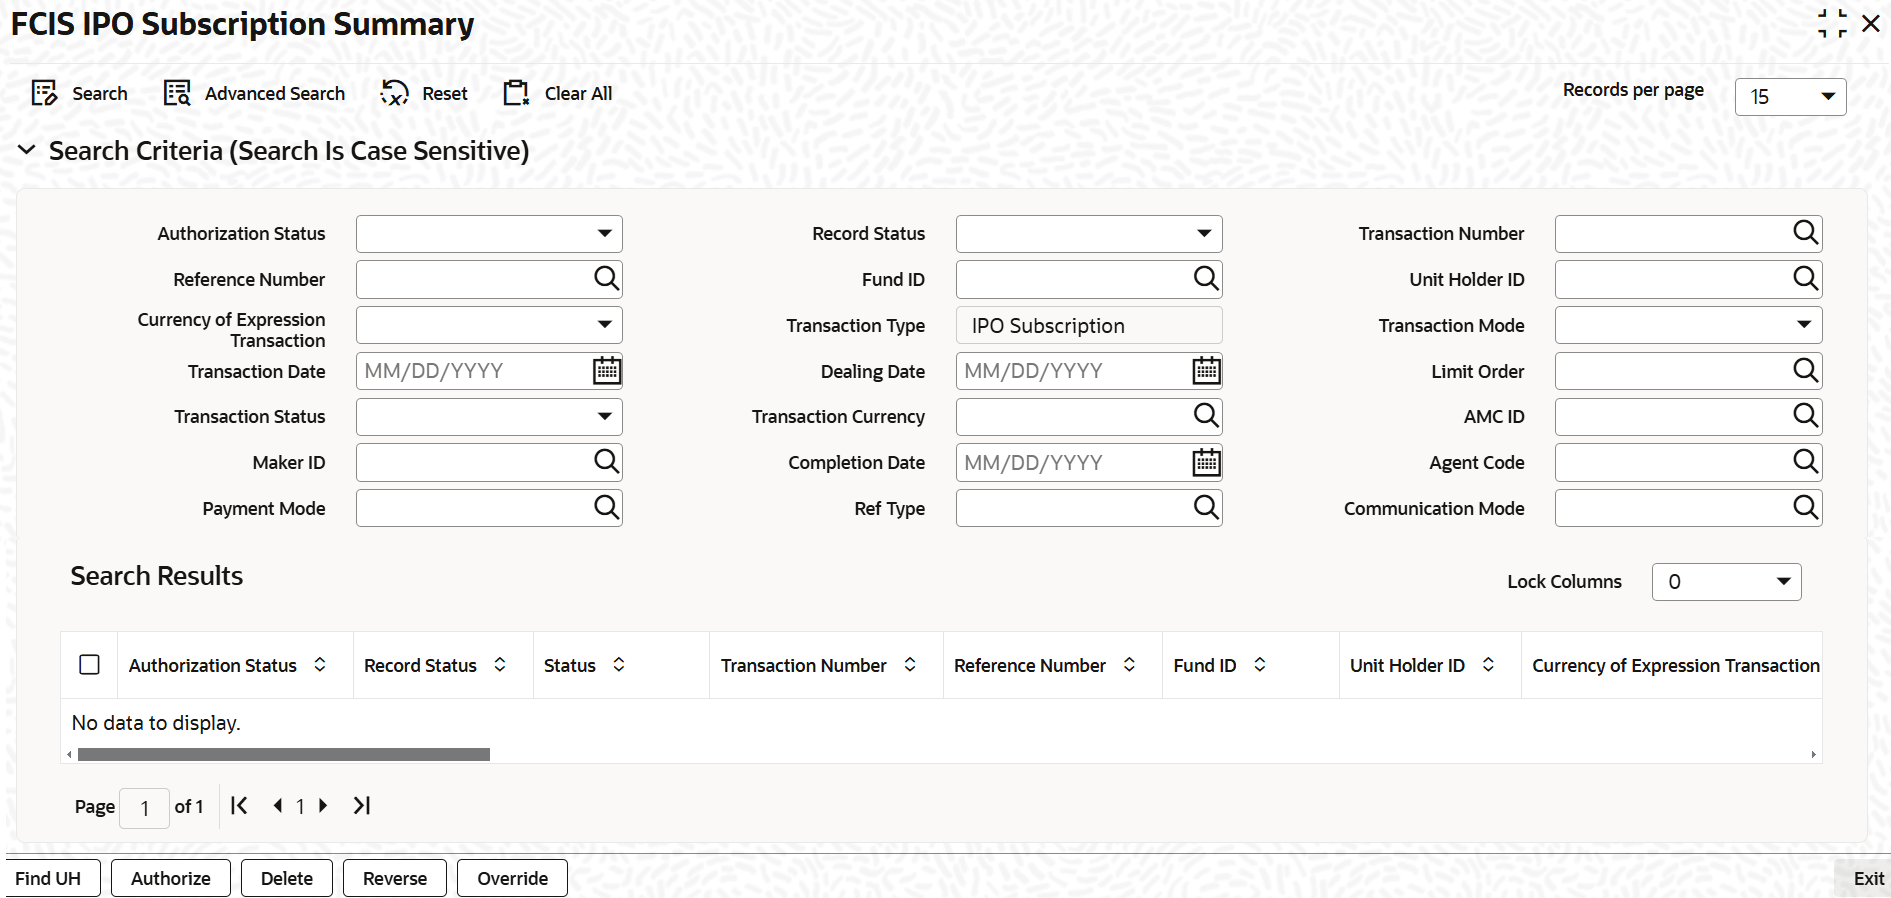Click the Authorize button

tap(171, 878)
